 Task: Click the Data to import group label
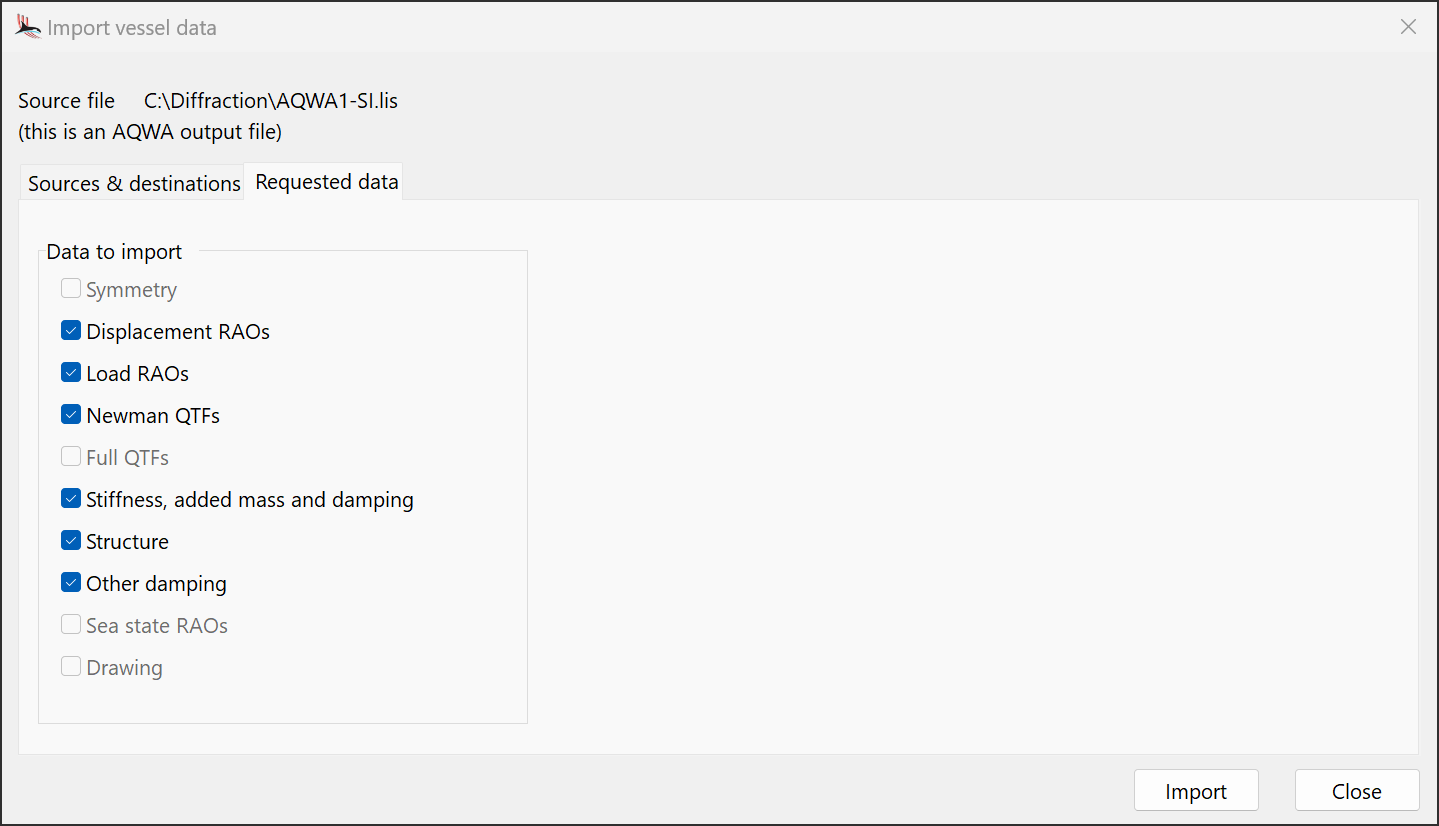pyautogui.click(x=114, y=252)
